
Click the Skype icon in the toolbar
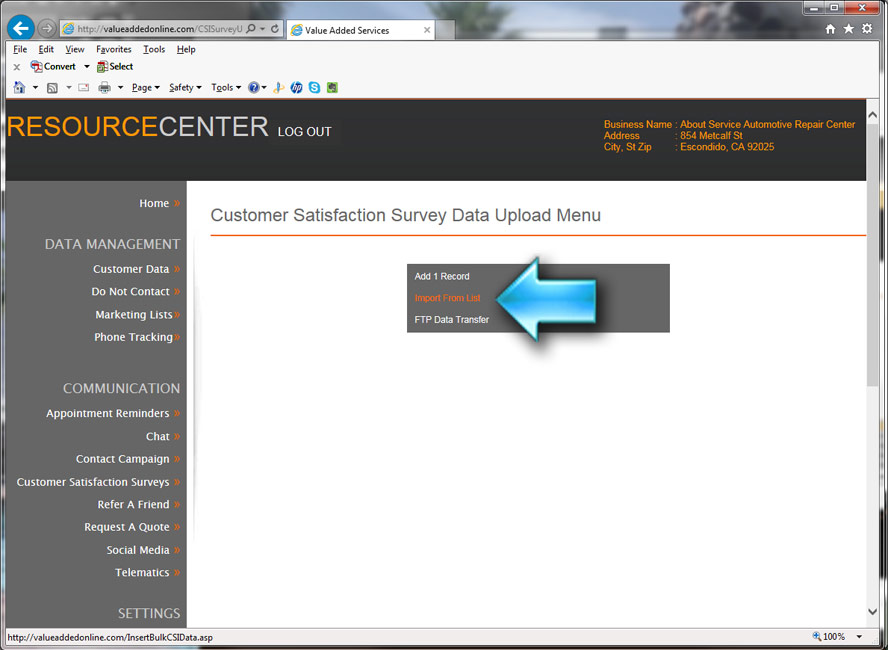(x=314, y=88)
